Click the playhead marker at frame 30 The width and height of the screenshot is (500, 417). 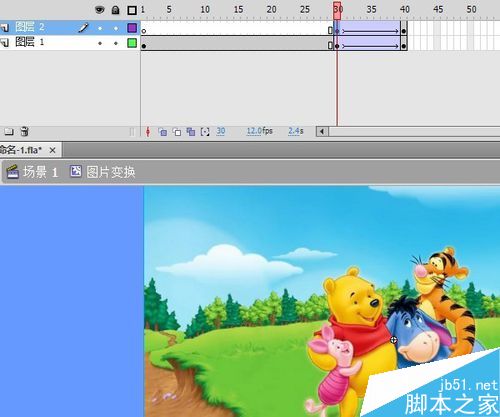(337, 12)
